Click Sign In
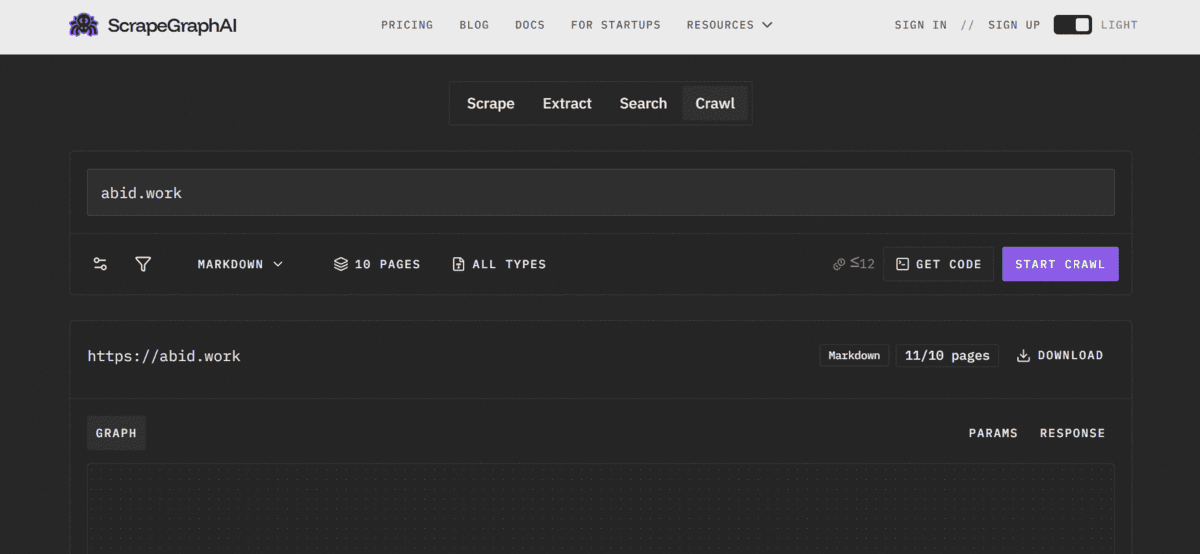This screenshot has height=554, width=1200. (x=920, y=25)
